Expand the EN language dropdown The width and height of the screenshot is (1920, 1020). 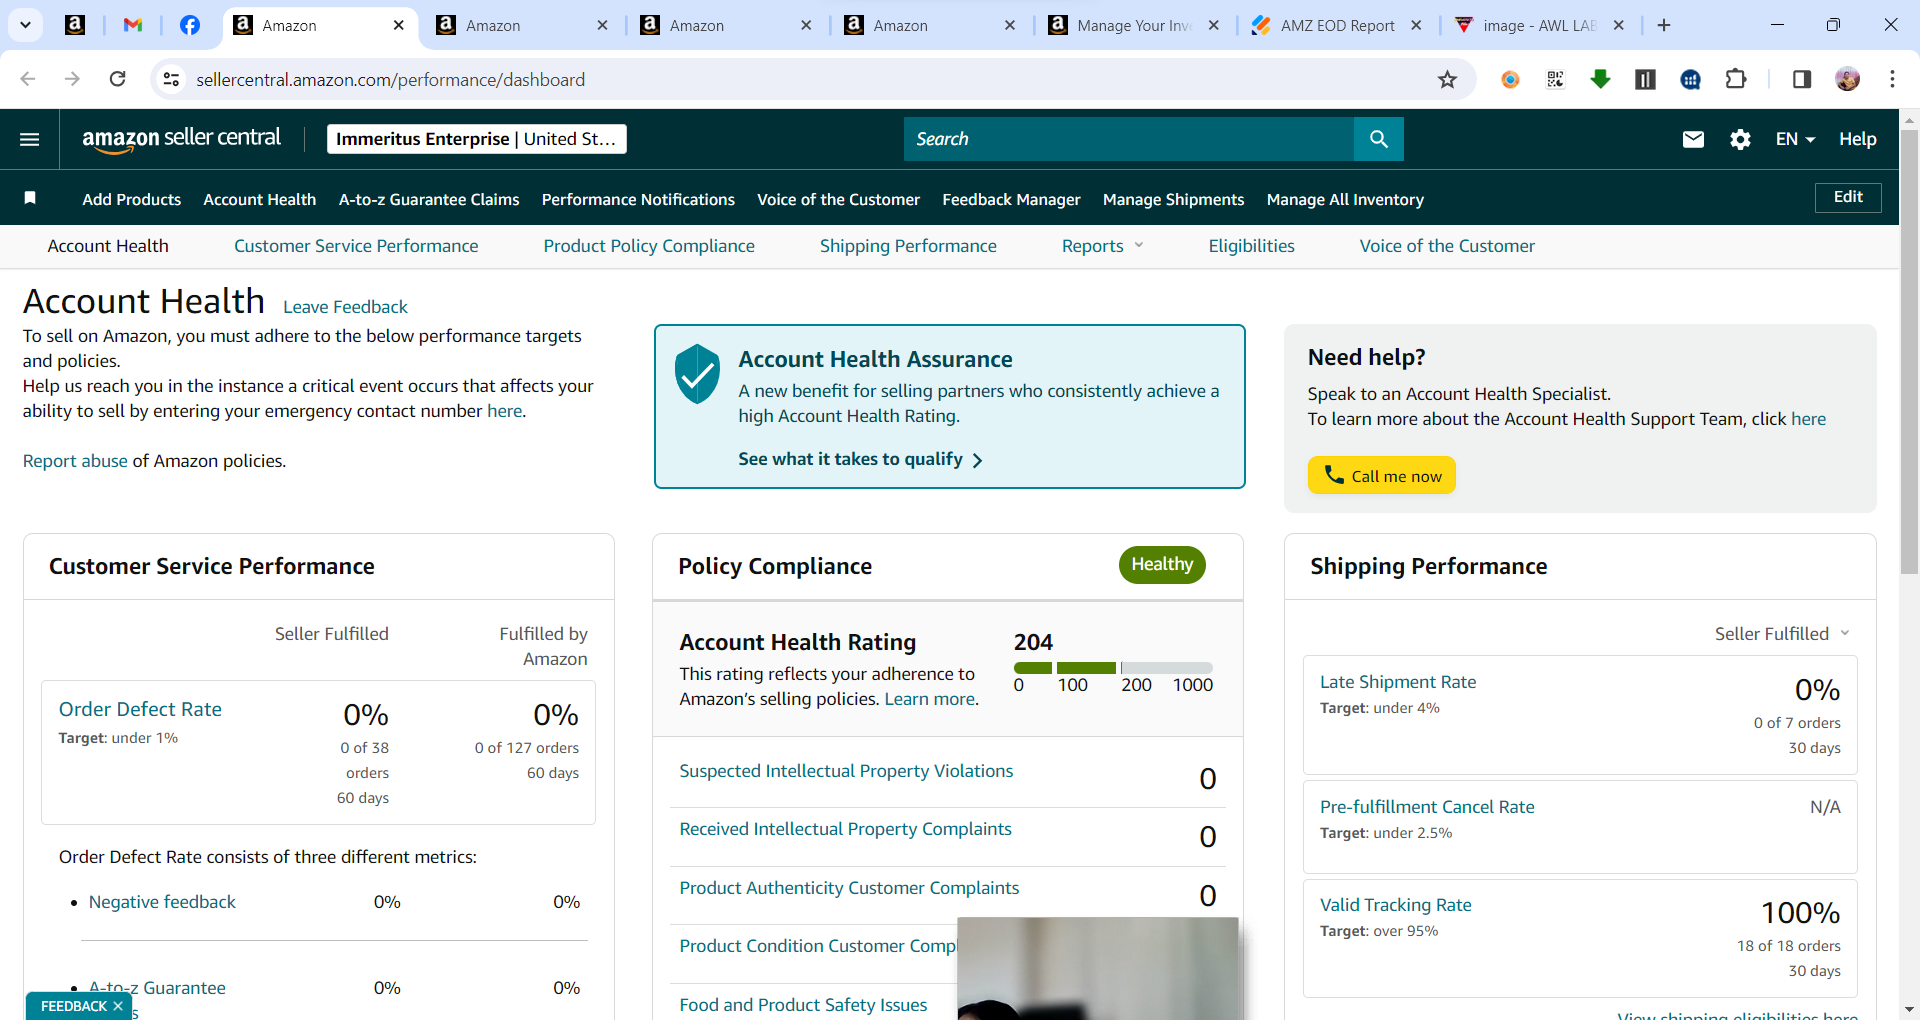pos(1795,139)
